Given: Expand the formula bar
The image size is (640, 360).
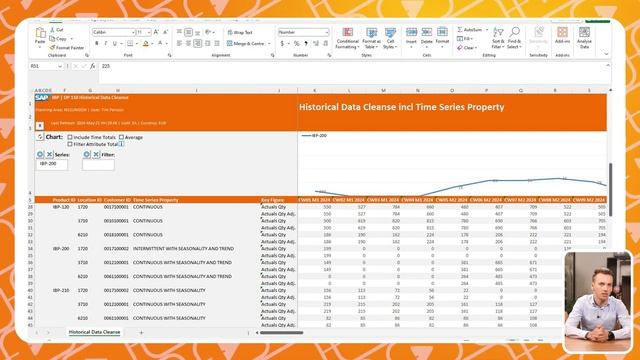Looking at the screenshot, I should [x=608, y=65].
